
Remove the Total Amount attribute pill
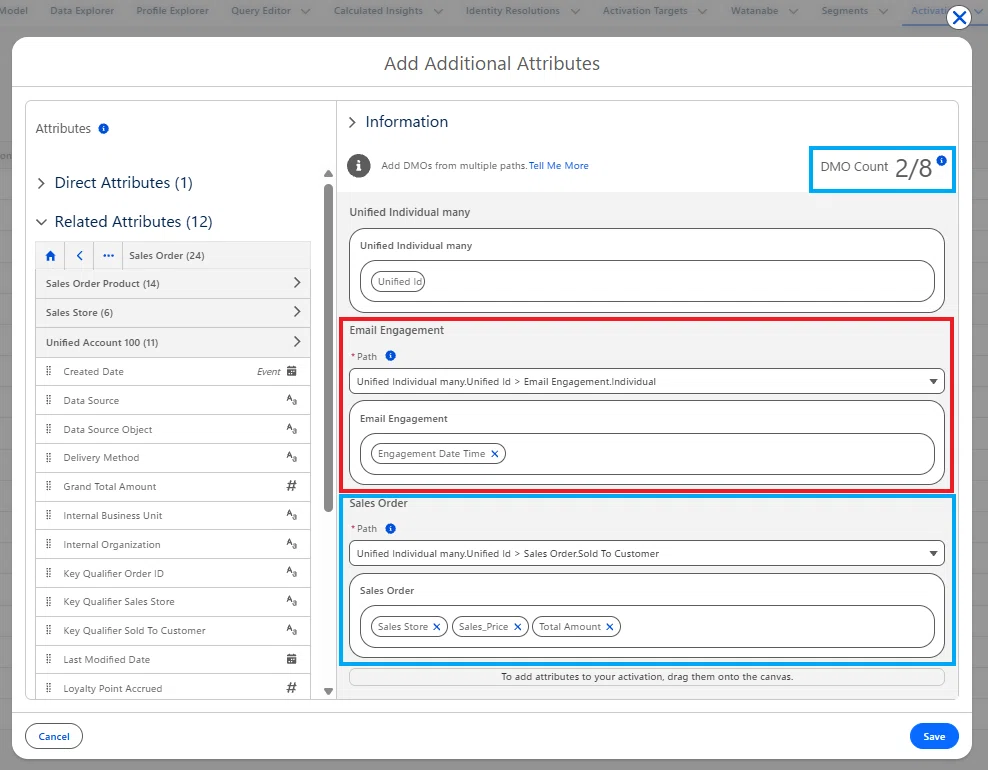point(609,627)
